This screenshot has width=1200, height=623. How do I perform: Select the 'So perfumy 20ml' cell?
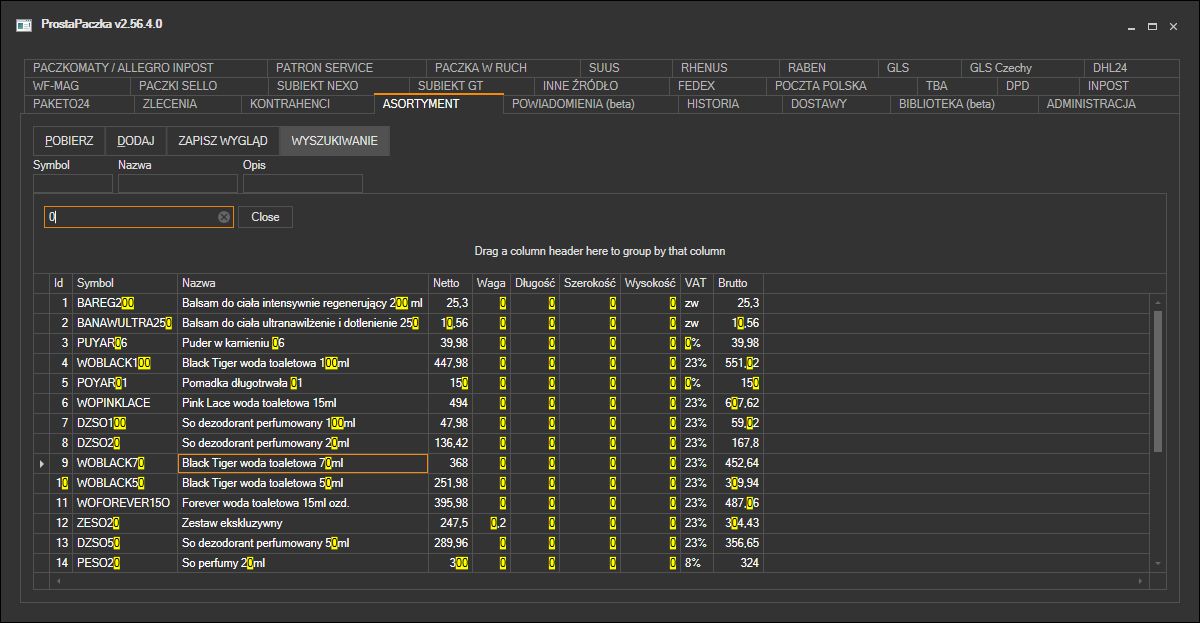[303, 563]
